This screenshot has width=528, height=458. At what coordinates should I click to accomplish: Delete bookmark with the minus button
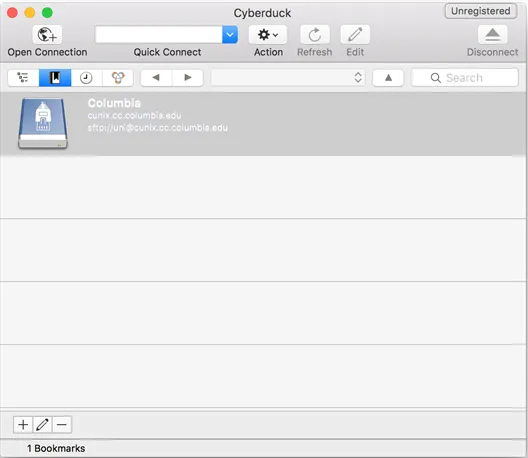coord(62,425)
